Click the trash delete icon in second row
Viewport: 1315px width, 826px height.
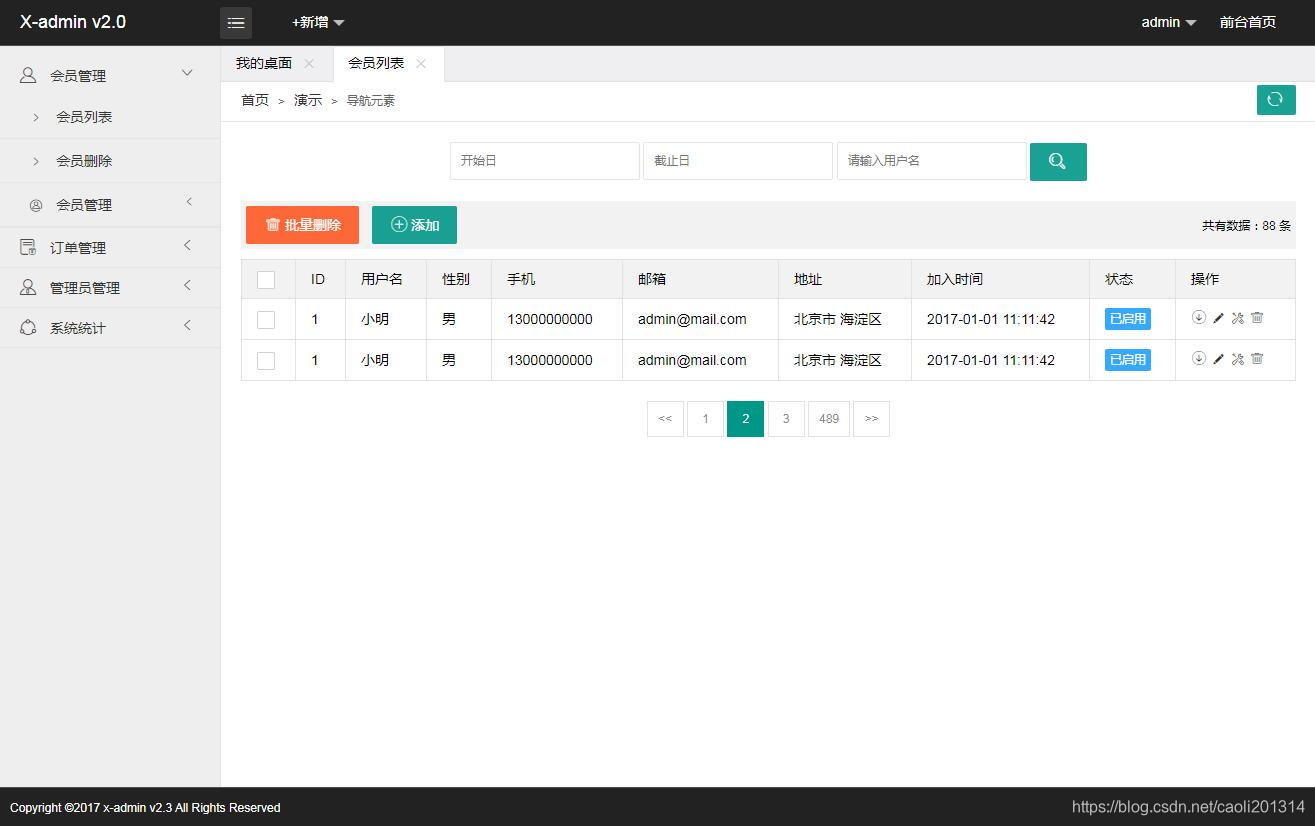point(1257,359)
